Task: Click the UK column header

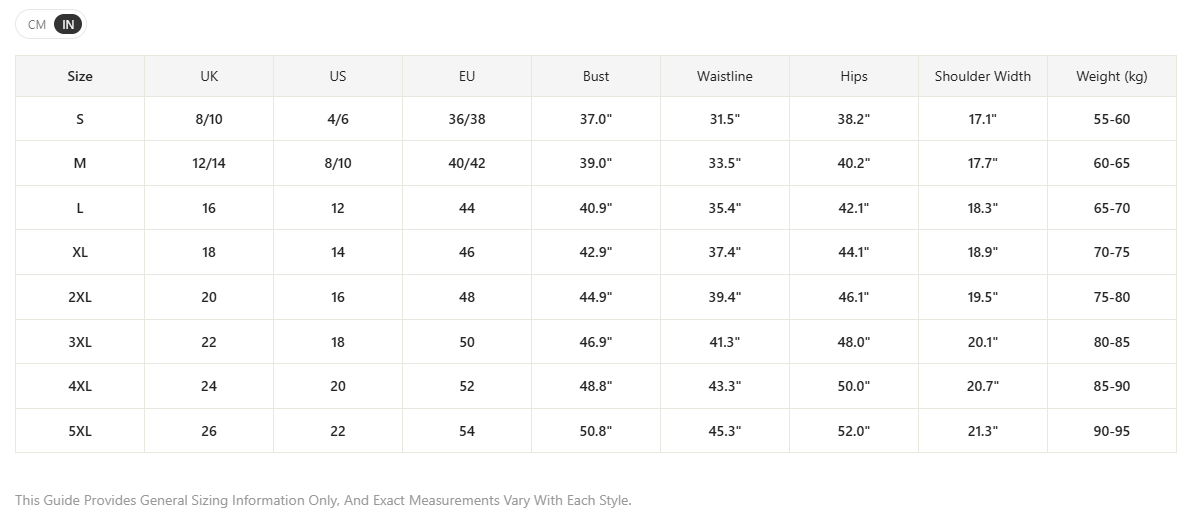Action: point(209,76)
